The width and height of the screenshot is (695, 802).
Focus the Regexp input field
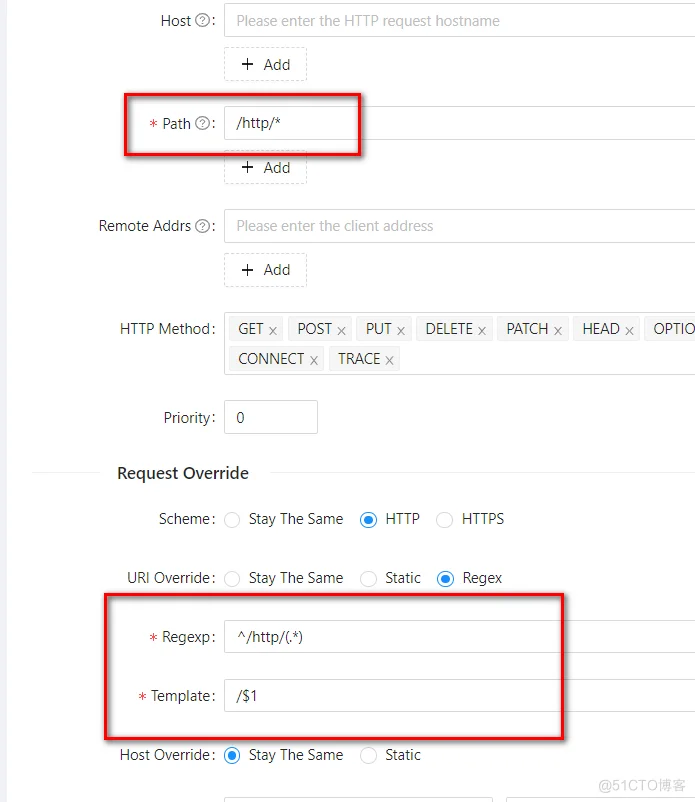pos(459,637)
